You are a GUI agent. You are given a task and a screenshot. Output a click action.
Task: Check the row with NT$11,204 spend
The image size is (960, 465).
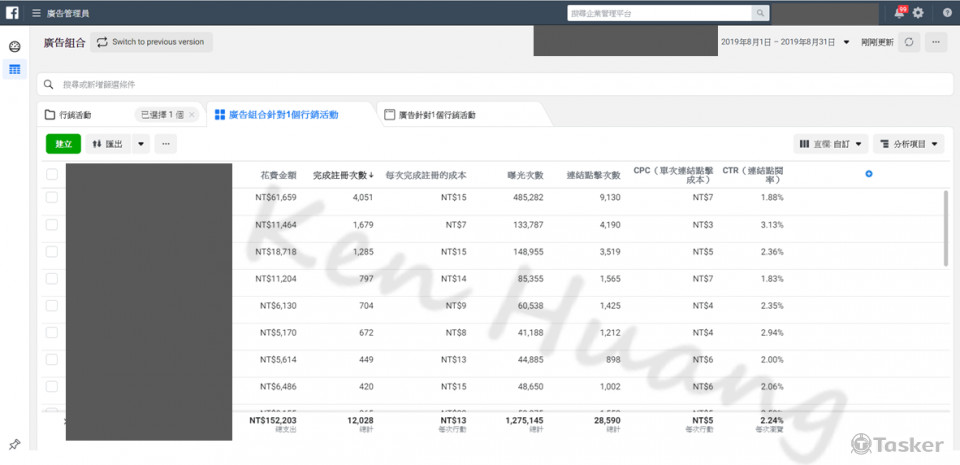[x=52, y=278]
